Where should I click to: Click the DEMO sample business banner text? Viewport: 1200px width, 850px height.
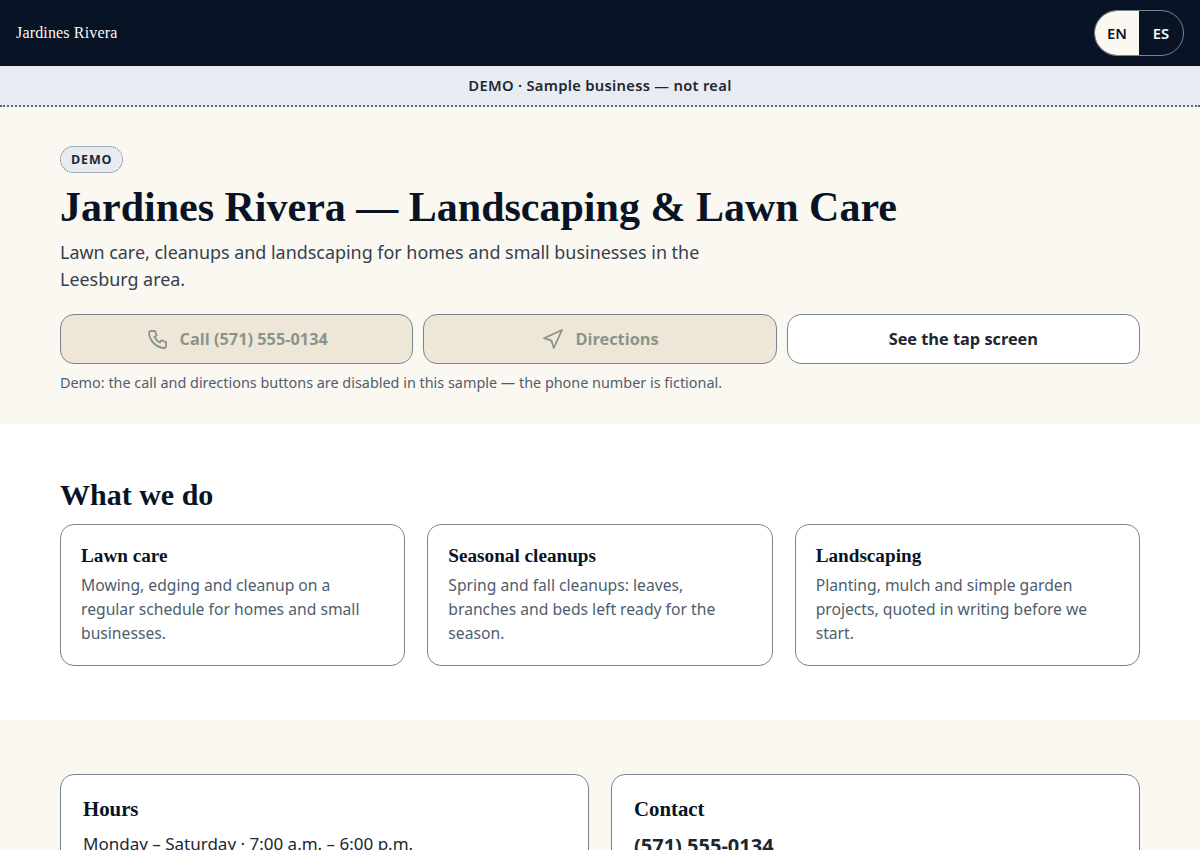tap(600, 86)
